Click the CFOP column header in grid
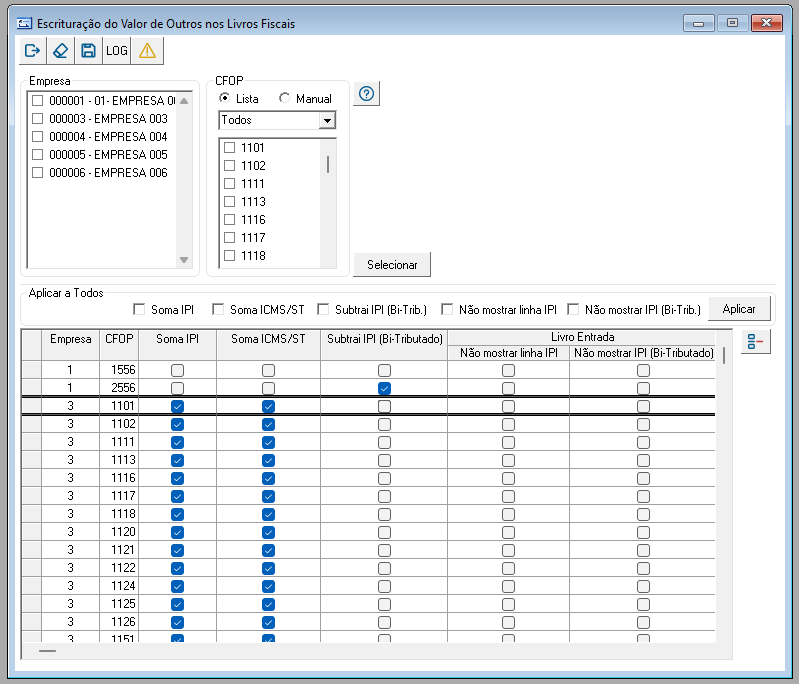The height and width of the screenshot is (684, 799). coord(119,345)
